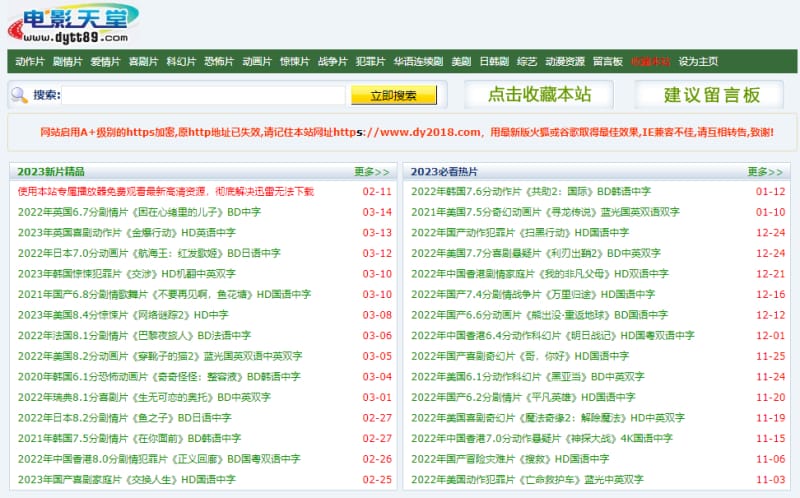Open the 《神探大战》 4K movie link
Screen dimensions: 800x498
pos(542,438)
